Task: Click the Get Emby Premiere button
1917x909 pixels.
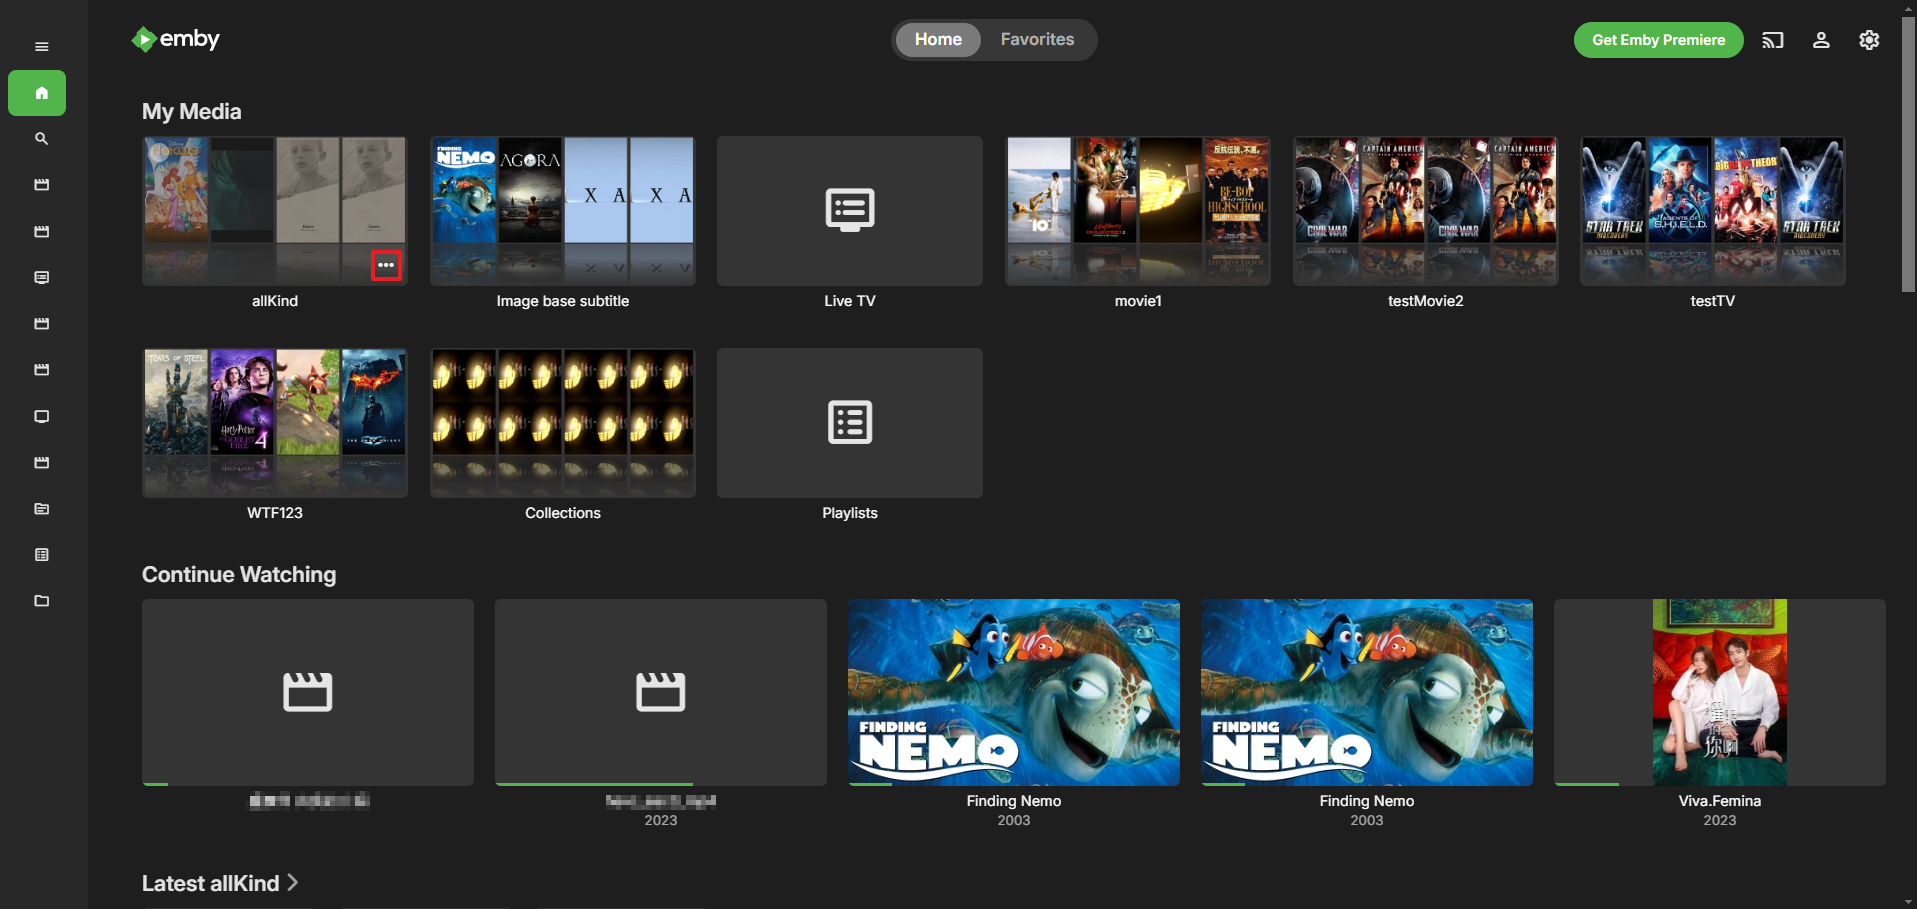Action: coord(1658,40)
